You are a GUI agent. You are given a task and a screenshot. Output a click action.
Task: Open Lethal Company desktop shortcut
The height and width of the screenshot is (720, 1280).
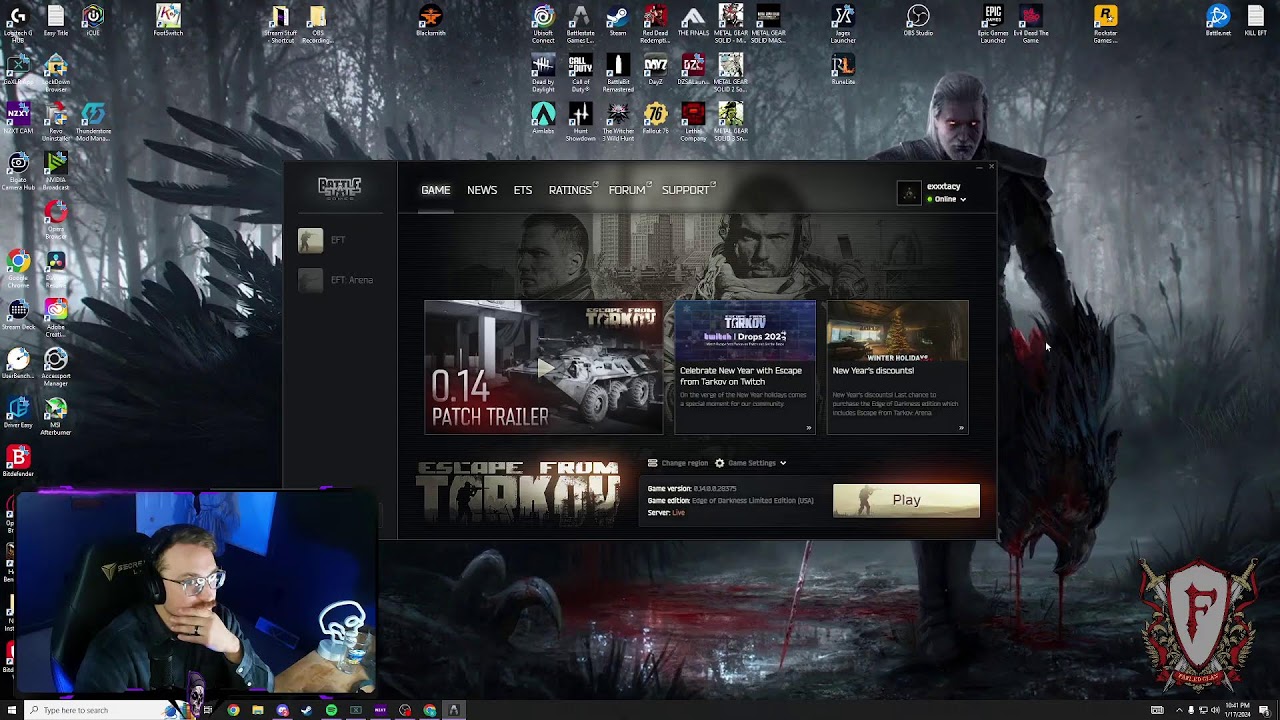(x=693, y=122)
